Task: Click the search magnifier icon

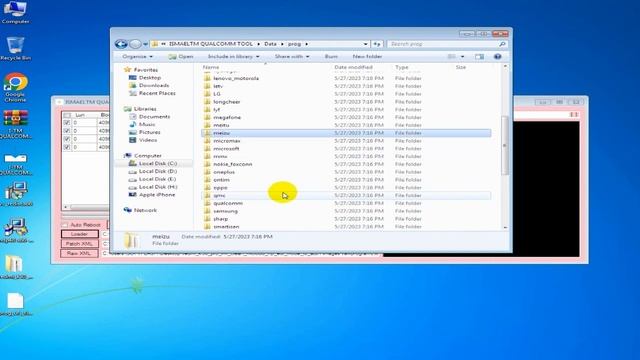Action: pos(502,44)
